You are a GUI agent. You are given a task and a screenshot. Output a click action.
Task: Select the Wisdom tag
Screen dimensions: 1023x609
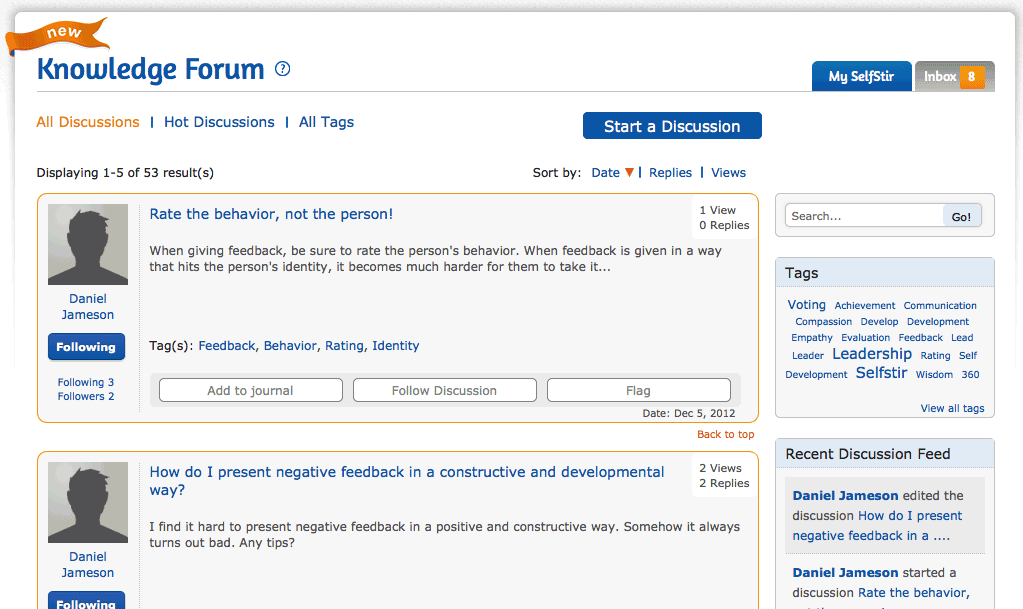(934, 375)
